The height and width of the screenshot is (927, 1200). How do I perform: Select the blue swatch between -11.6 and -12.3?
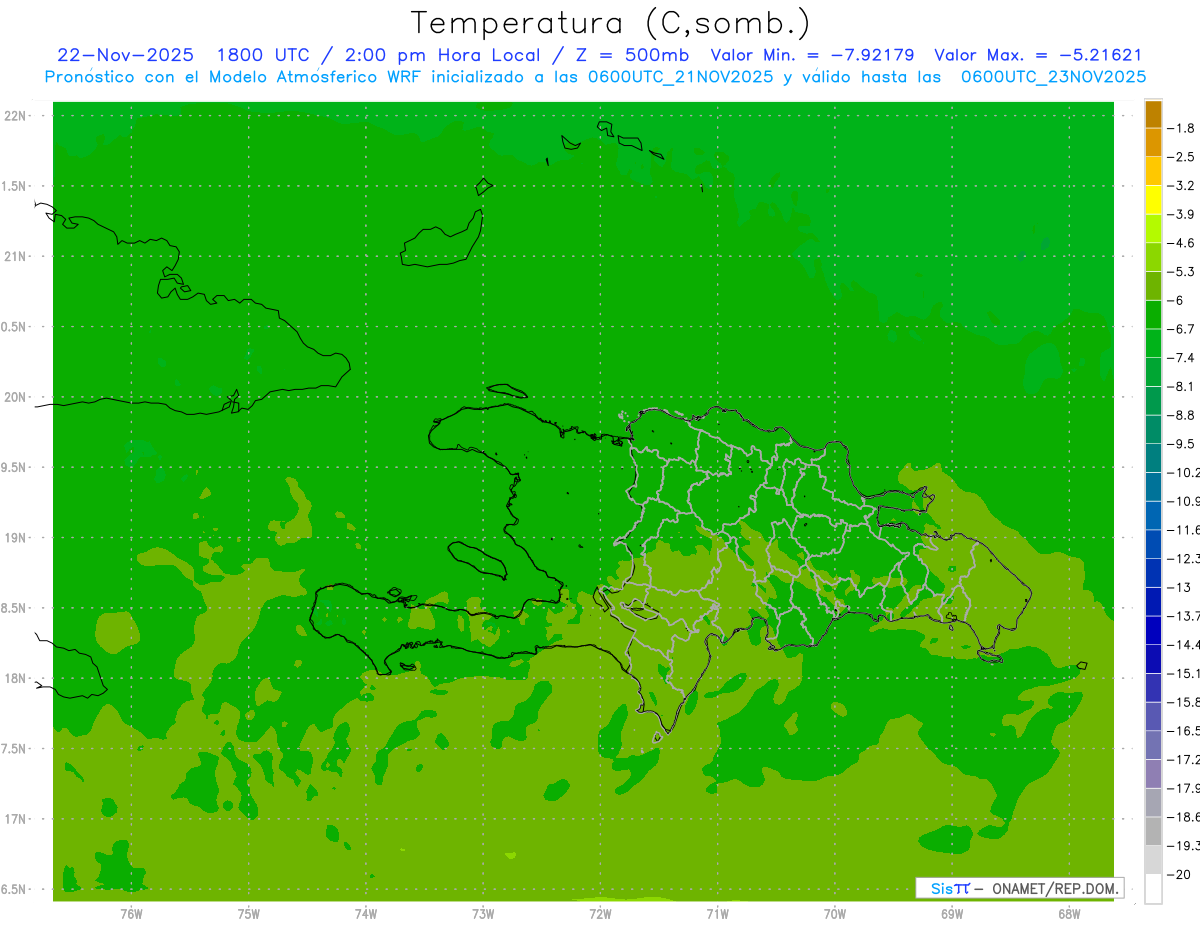1153,544
